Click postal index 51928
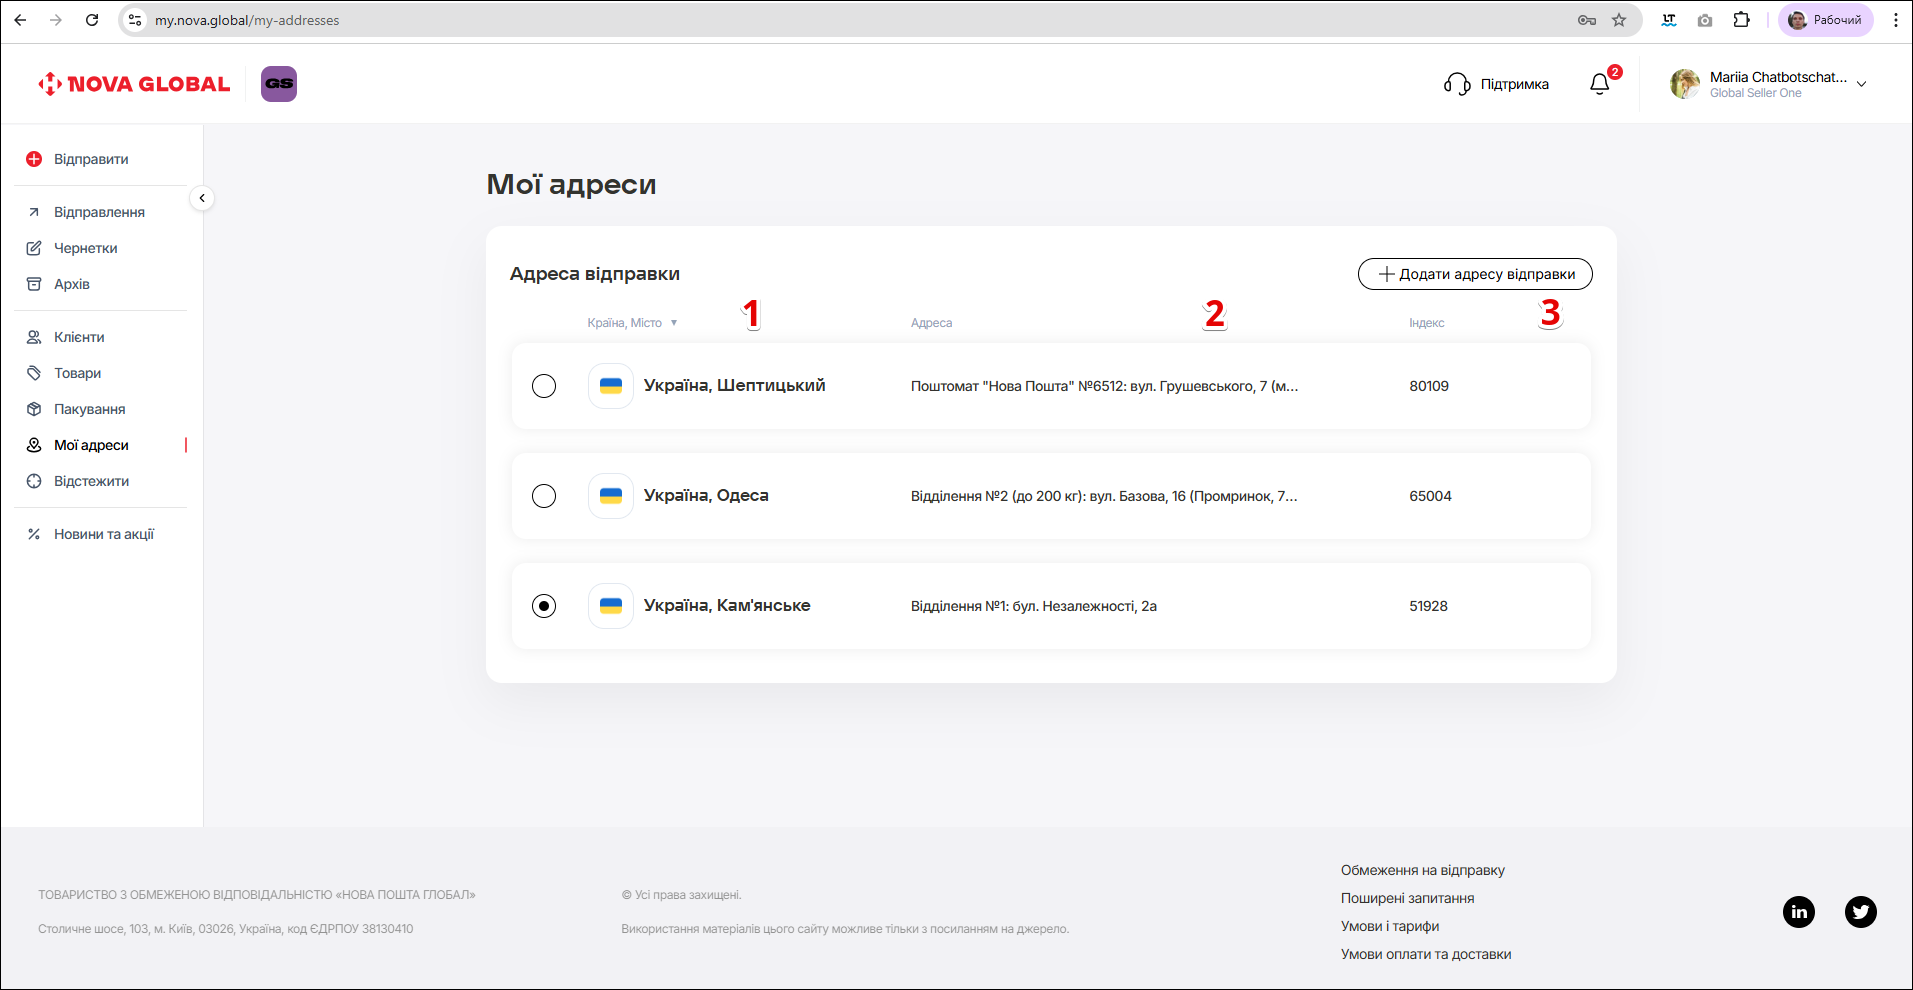Screen dimensions: 1913x990 (1428, 606)
